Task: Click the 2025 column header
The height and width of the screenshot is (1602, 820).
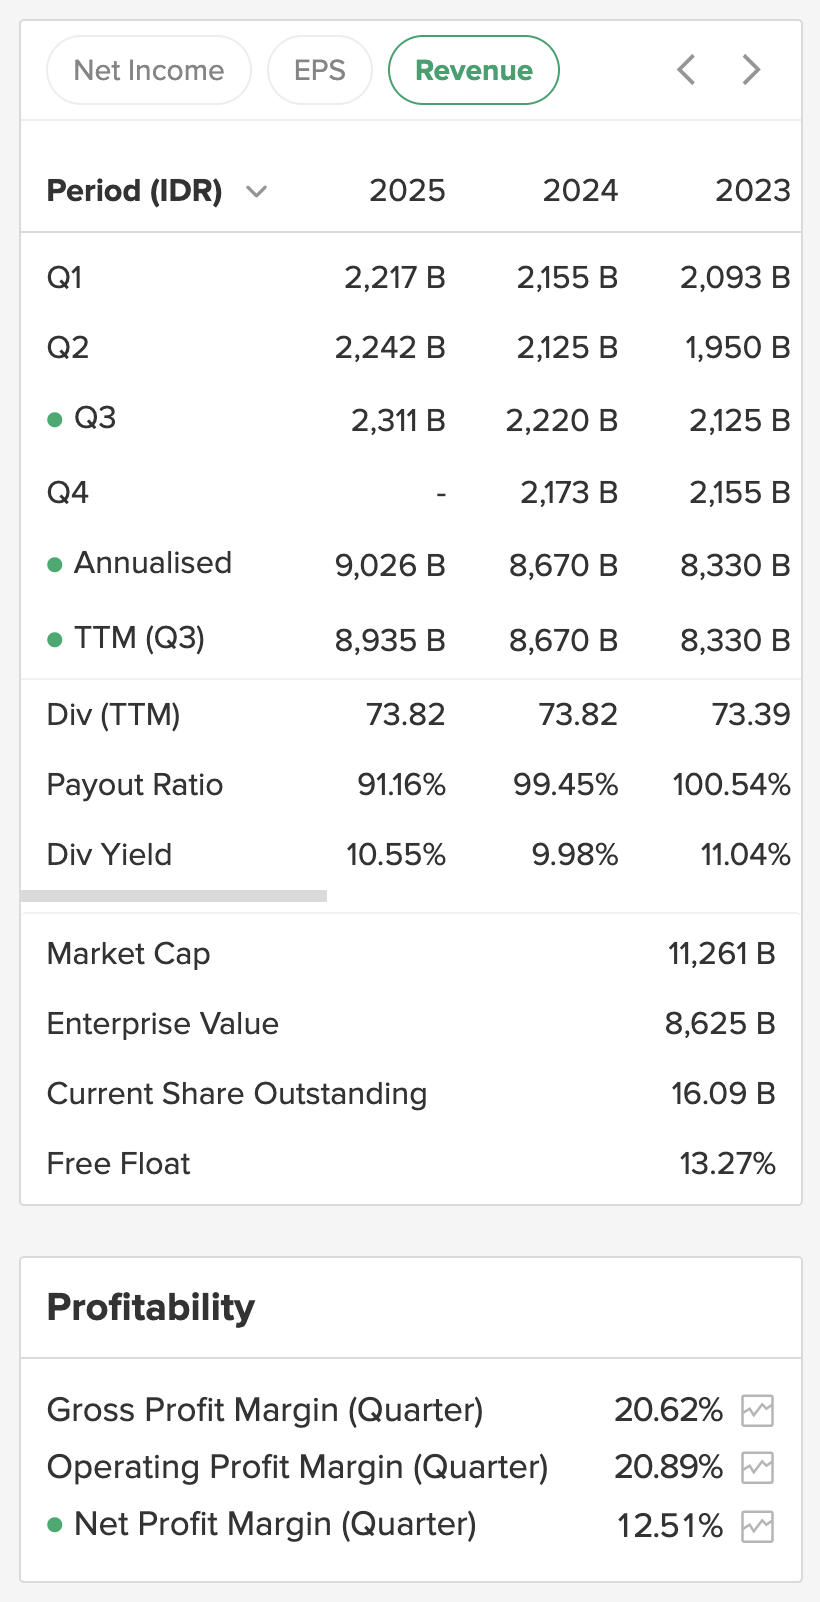Action: (407, 191)
